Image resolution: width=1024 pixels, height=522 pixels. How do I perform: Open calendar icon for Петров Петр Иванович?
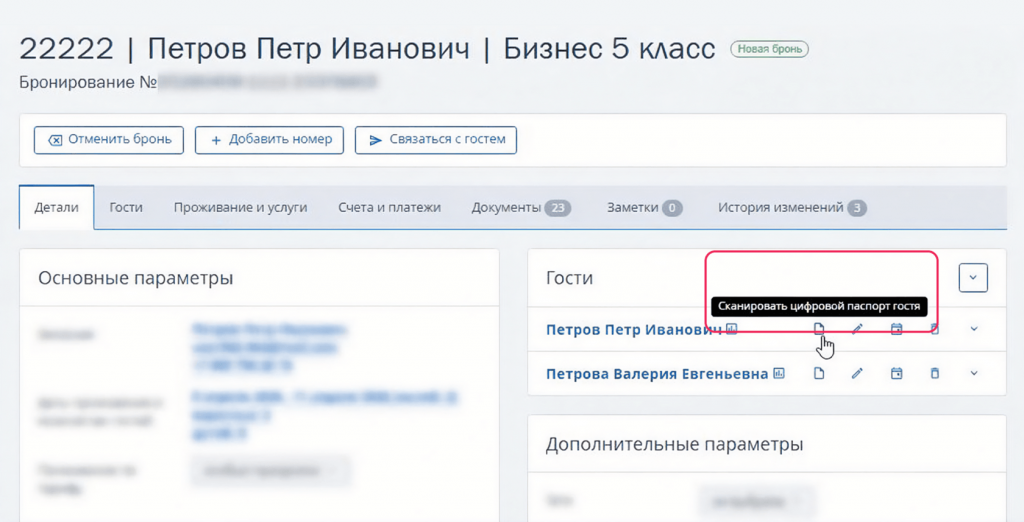pos(897,329)
